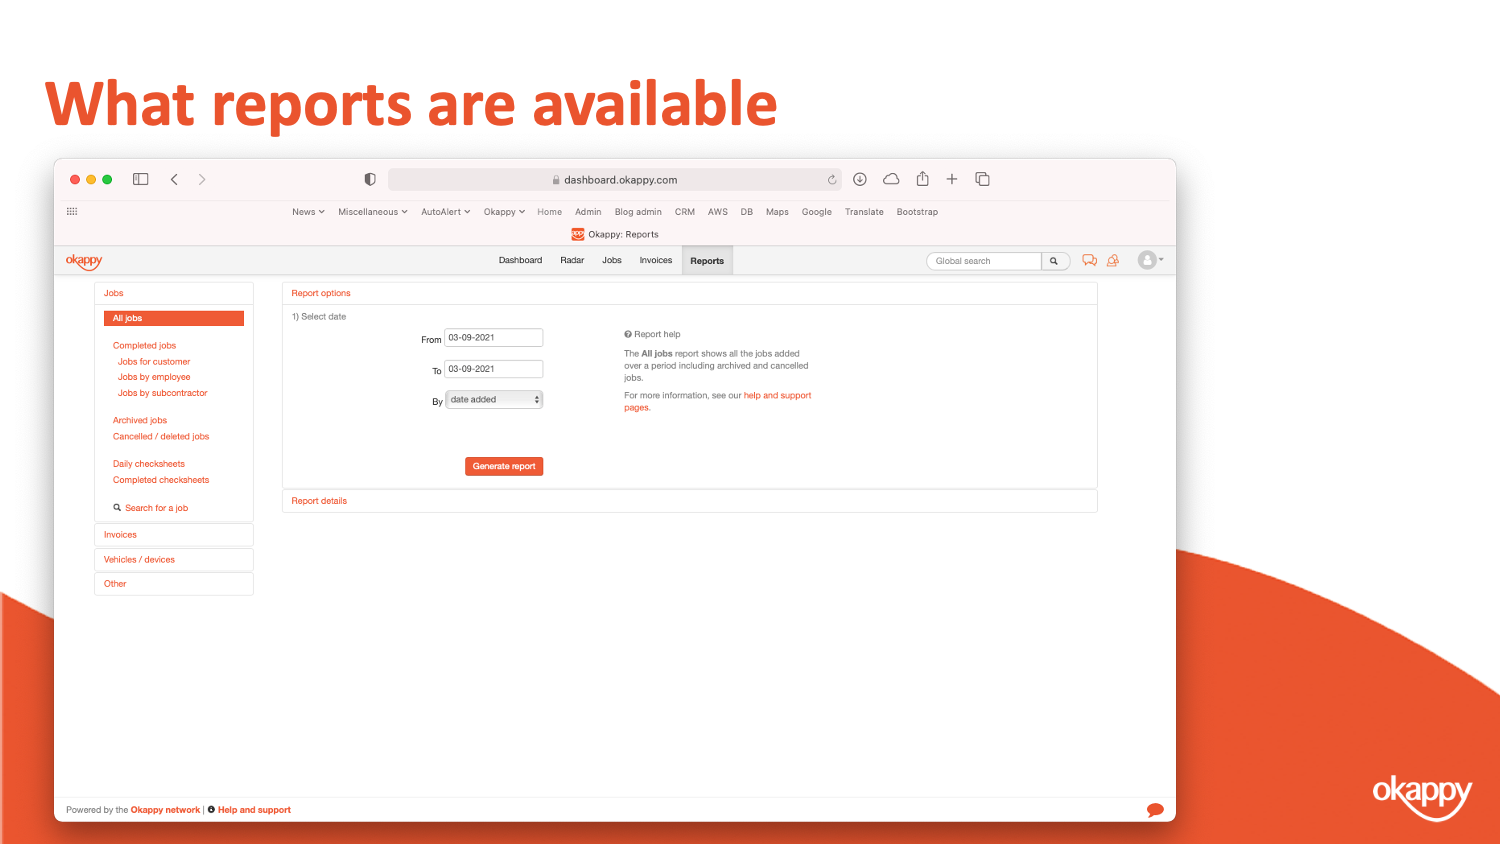Add a new tab with plus icon
Viewport: 1500px width, 844px height.
[952, 179]
